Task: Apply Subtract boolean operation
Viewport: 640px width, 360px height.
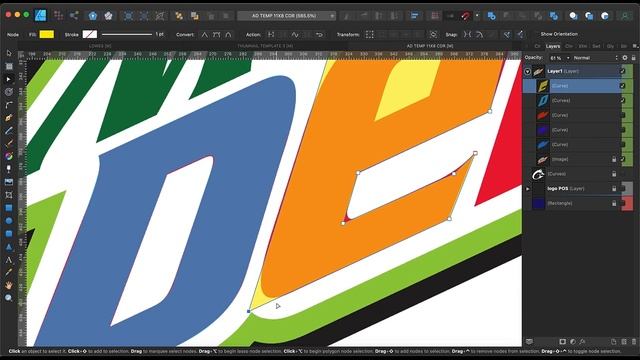Action: [x=507, y=16]
